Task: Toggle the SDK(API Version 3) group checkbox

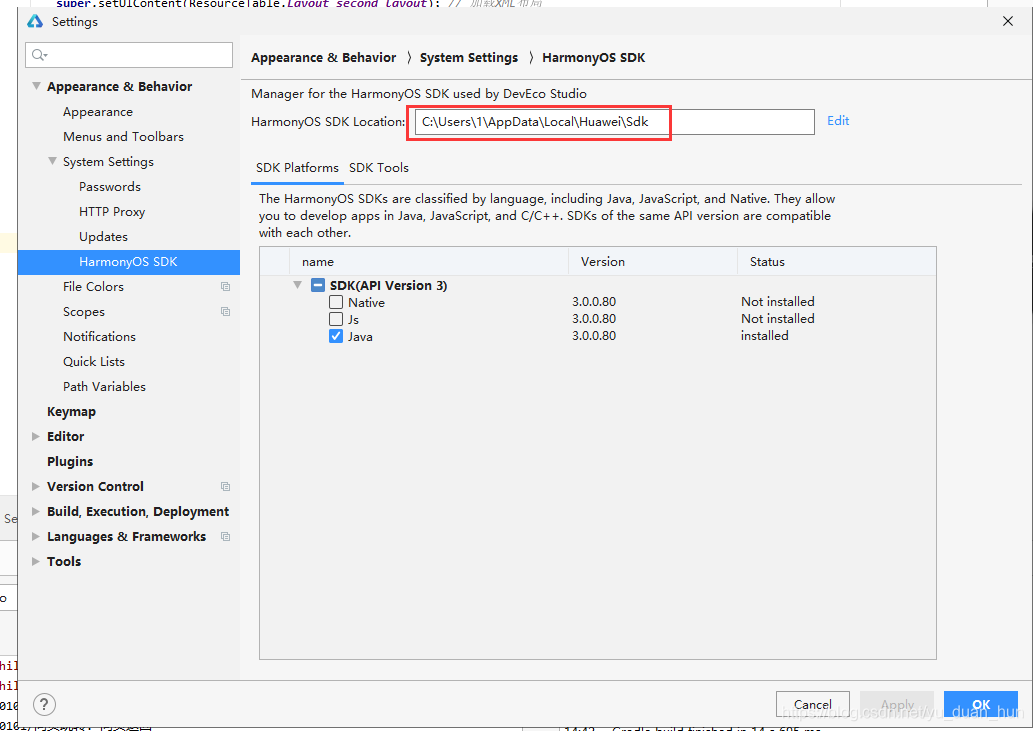Action: pos(318,285)
